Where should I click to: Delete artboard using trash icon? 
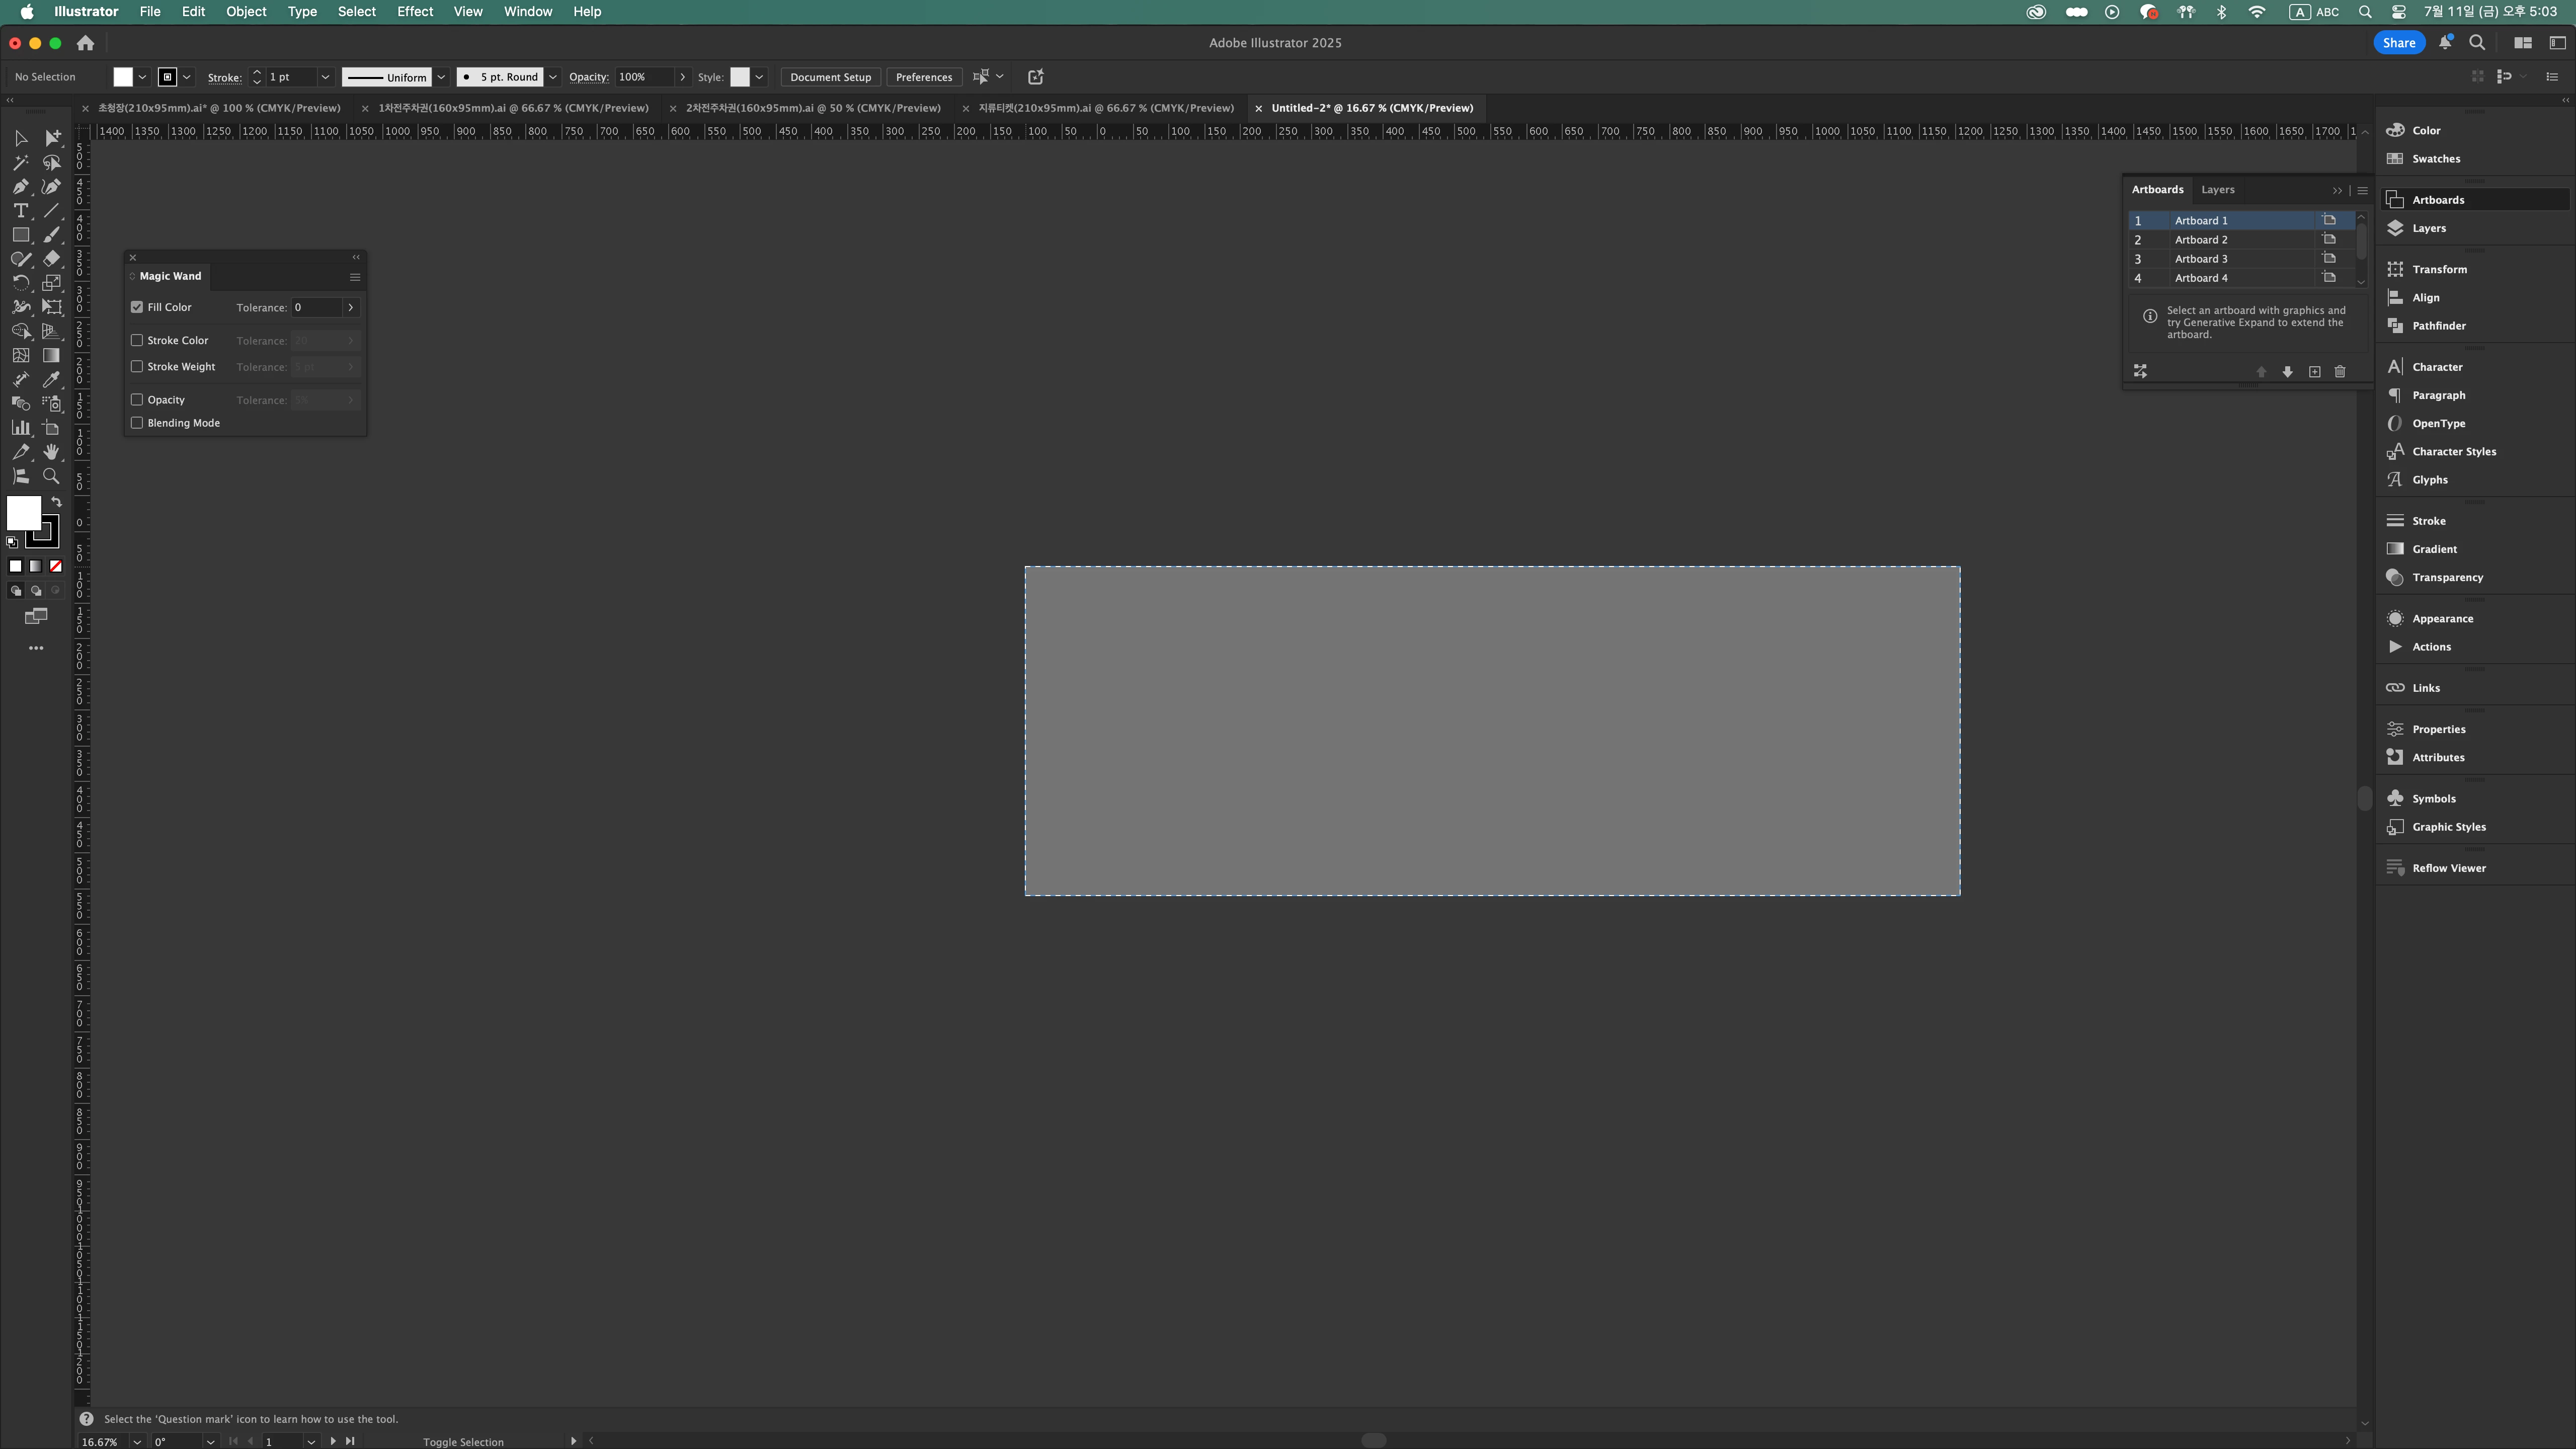coord(2340,372)
